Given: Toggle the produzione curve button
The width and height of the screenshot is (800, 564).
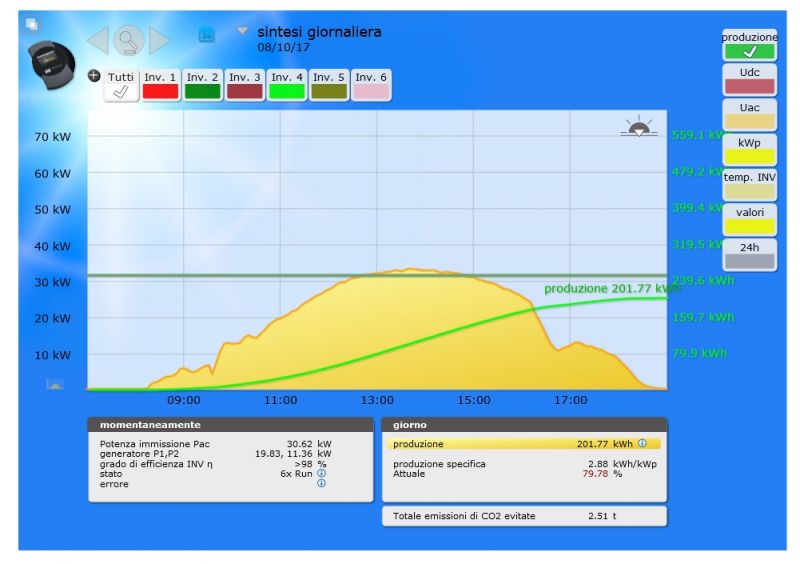Looking at the screenshot, I should pyautogui.click(x=749, y=45).
